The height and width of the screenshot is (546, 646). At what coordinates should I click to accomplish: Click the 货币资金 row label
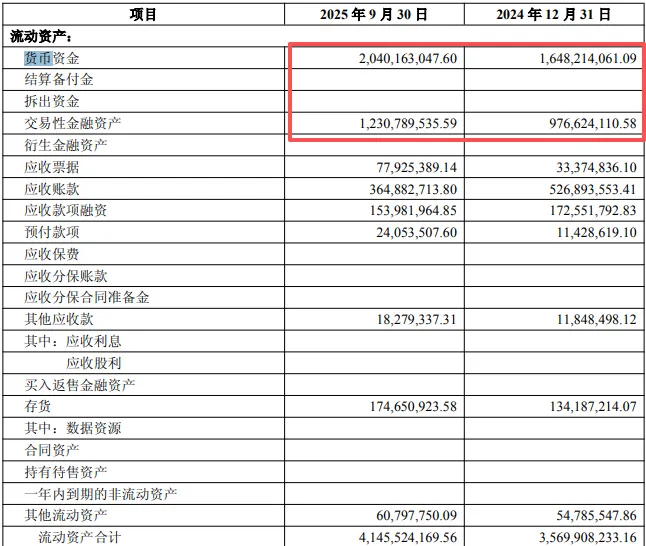click(x=51, y=58)
